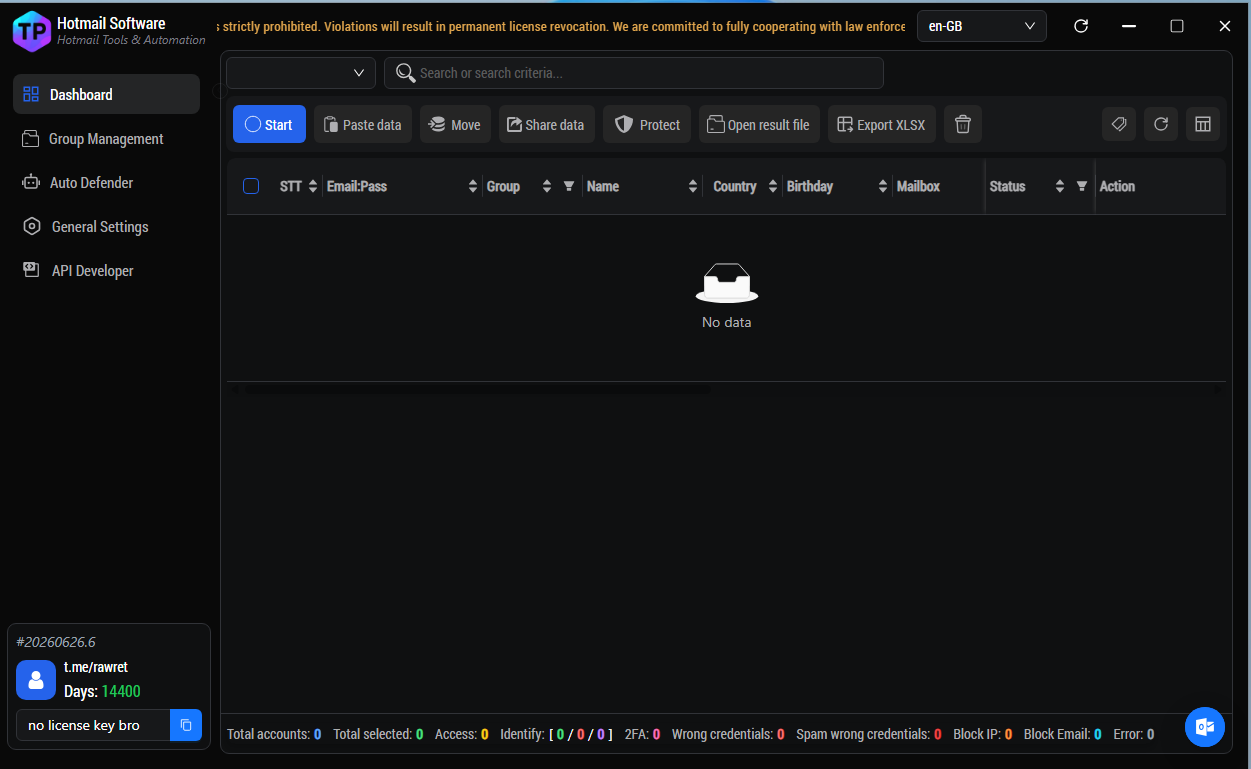This screenshot has width=1251, height=769.
Task: Click the Error status entry
Action: 1134,734
